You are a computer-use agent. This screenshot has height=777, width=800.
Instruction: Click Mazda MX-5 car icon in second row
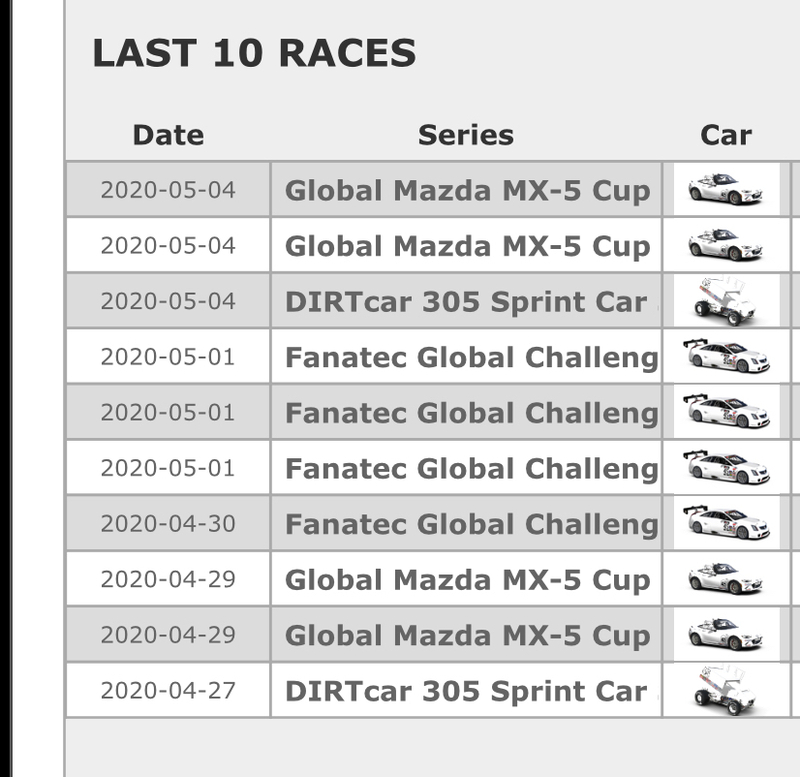pyautogui.click(x=726, y=245)
